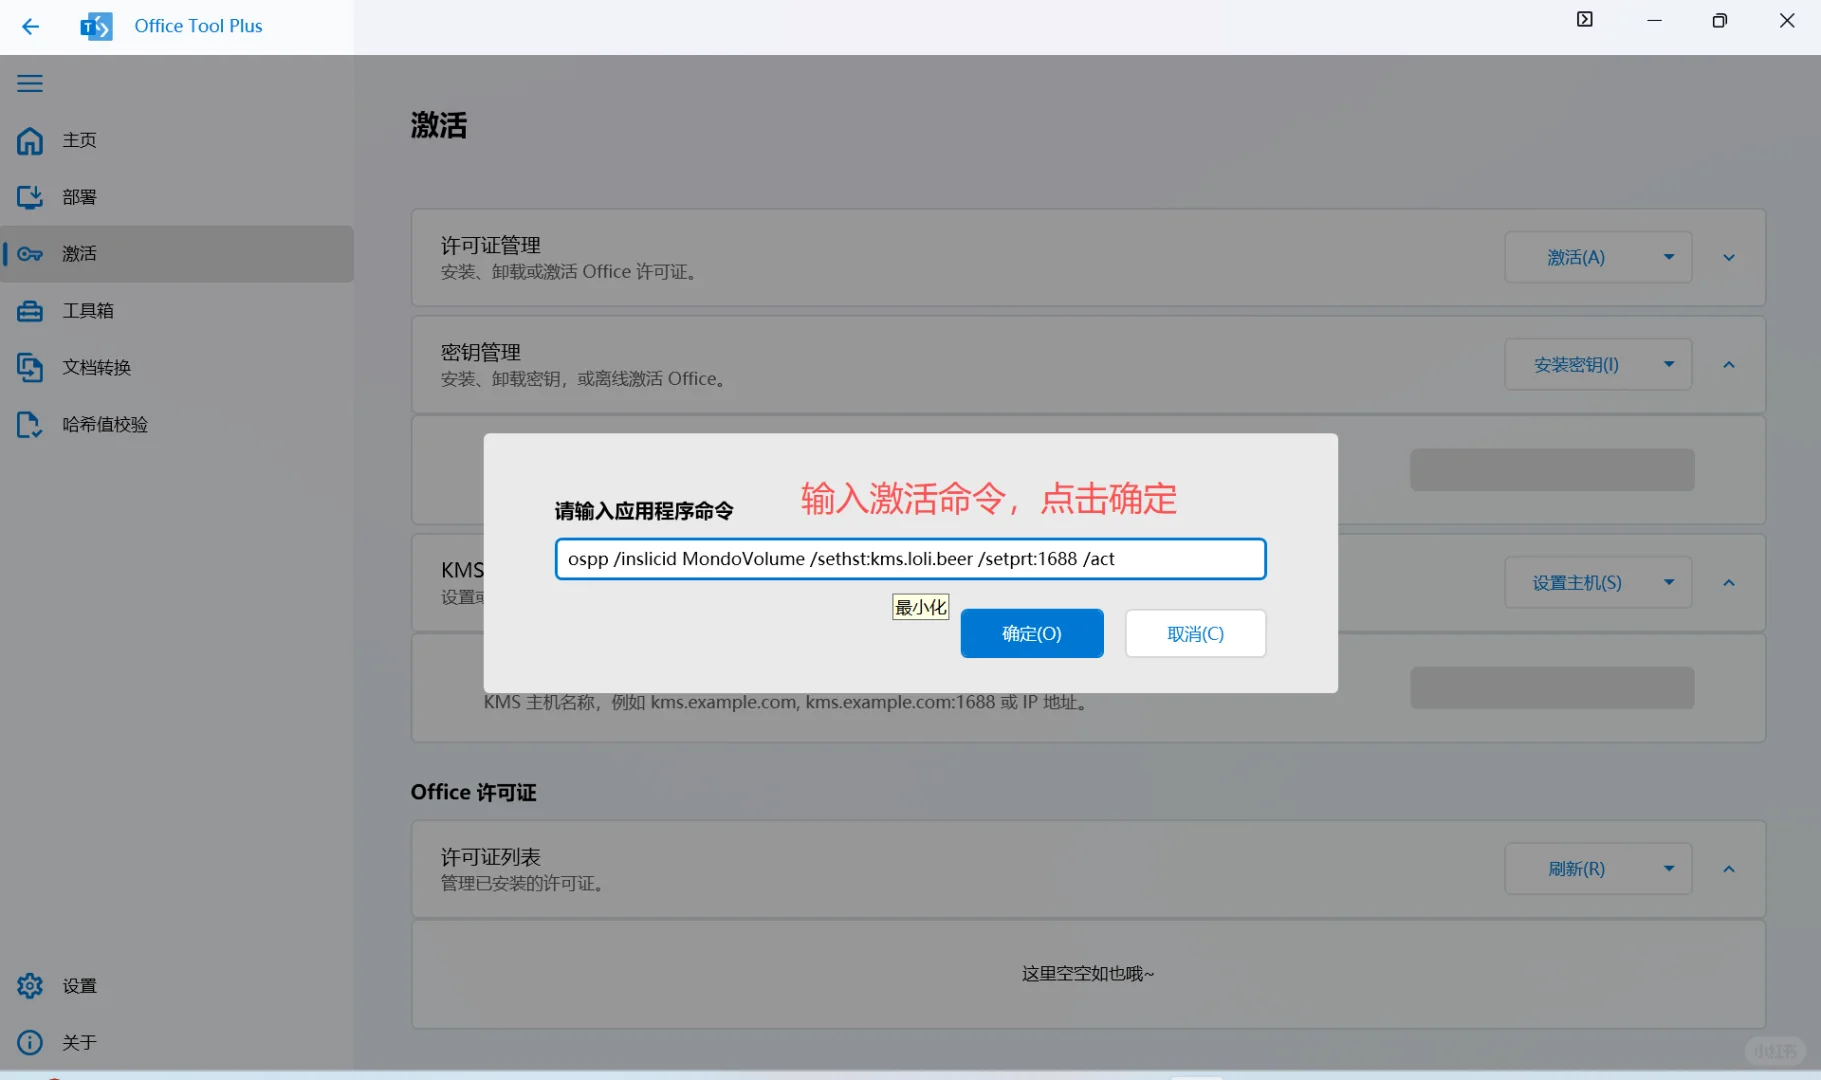Image resolution: width=1821 pixels, height=1080 pixels.
Task: Open the 设置 settings gear icon
Action: tap(29, 985)
